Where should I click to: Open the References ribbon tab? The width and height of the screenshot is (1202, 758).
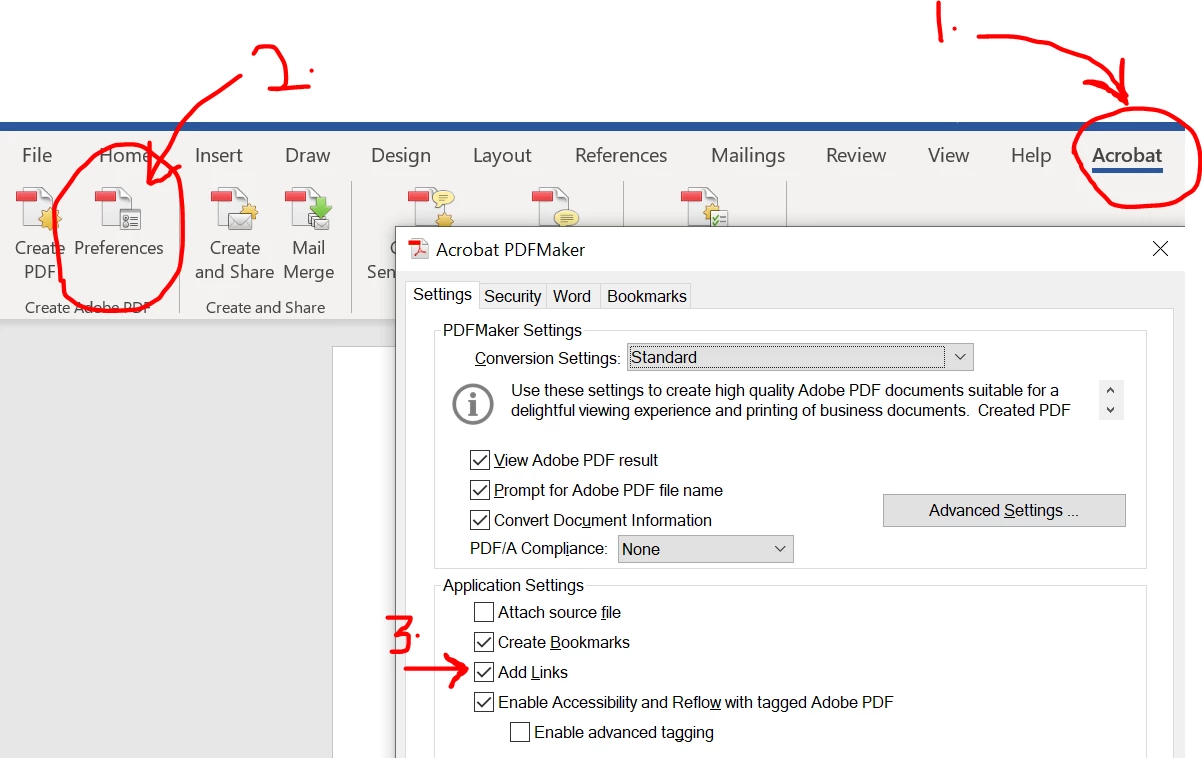click(x=621, y=155)
